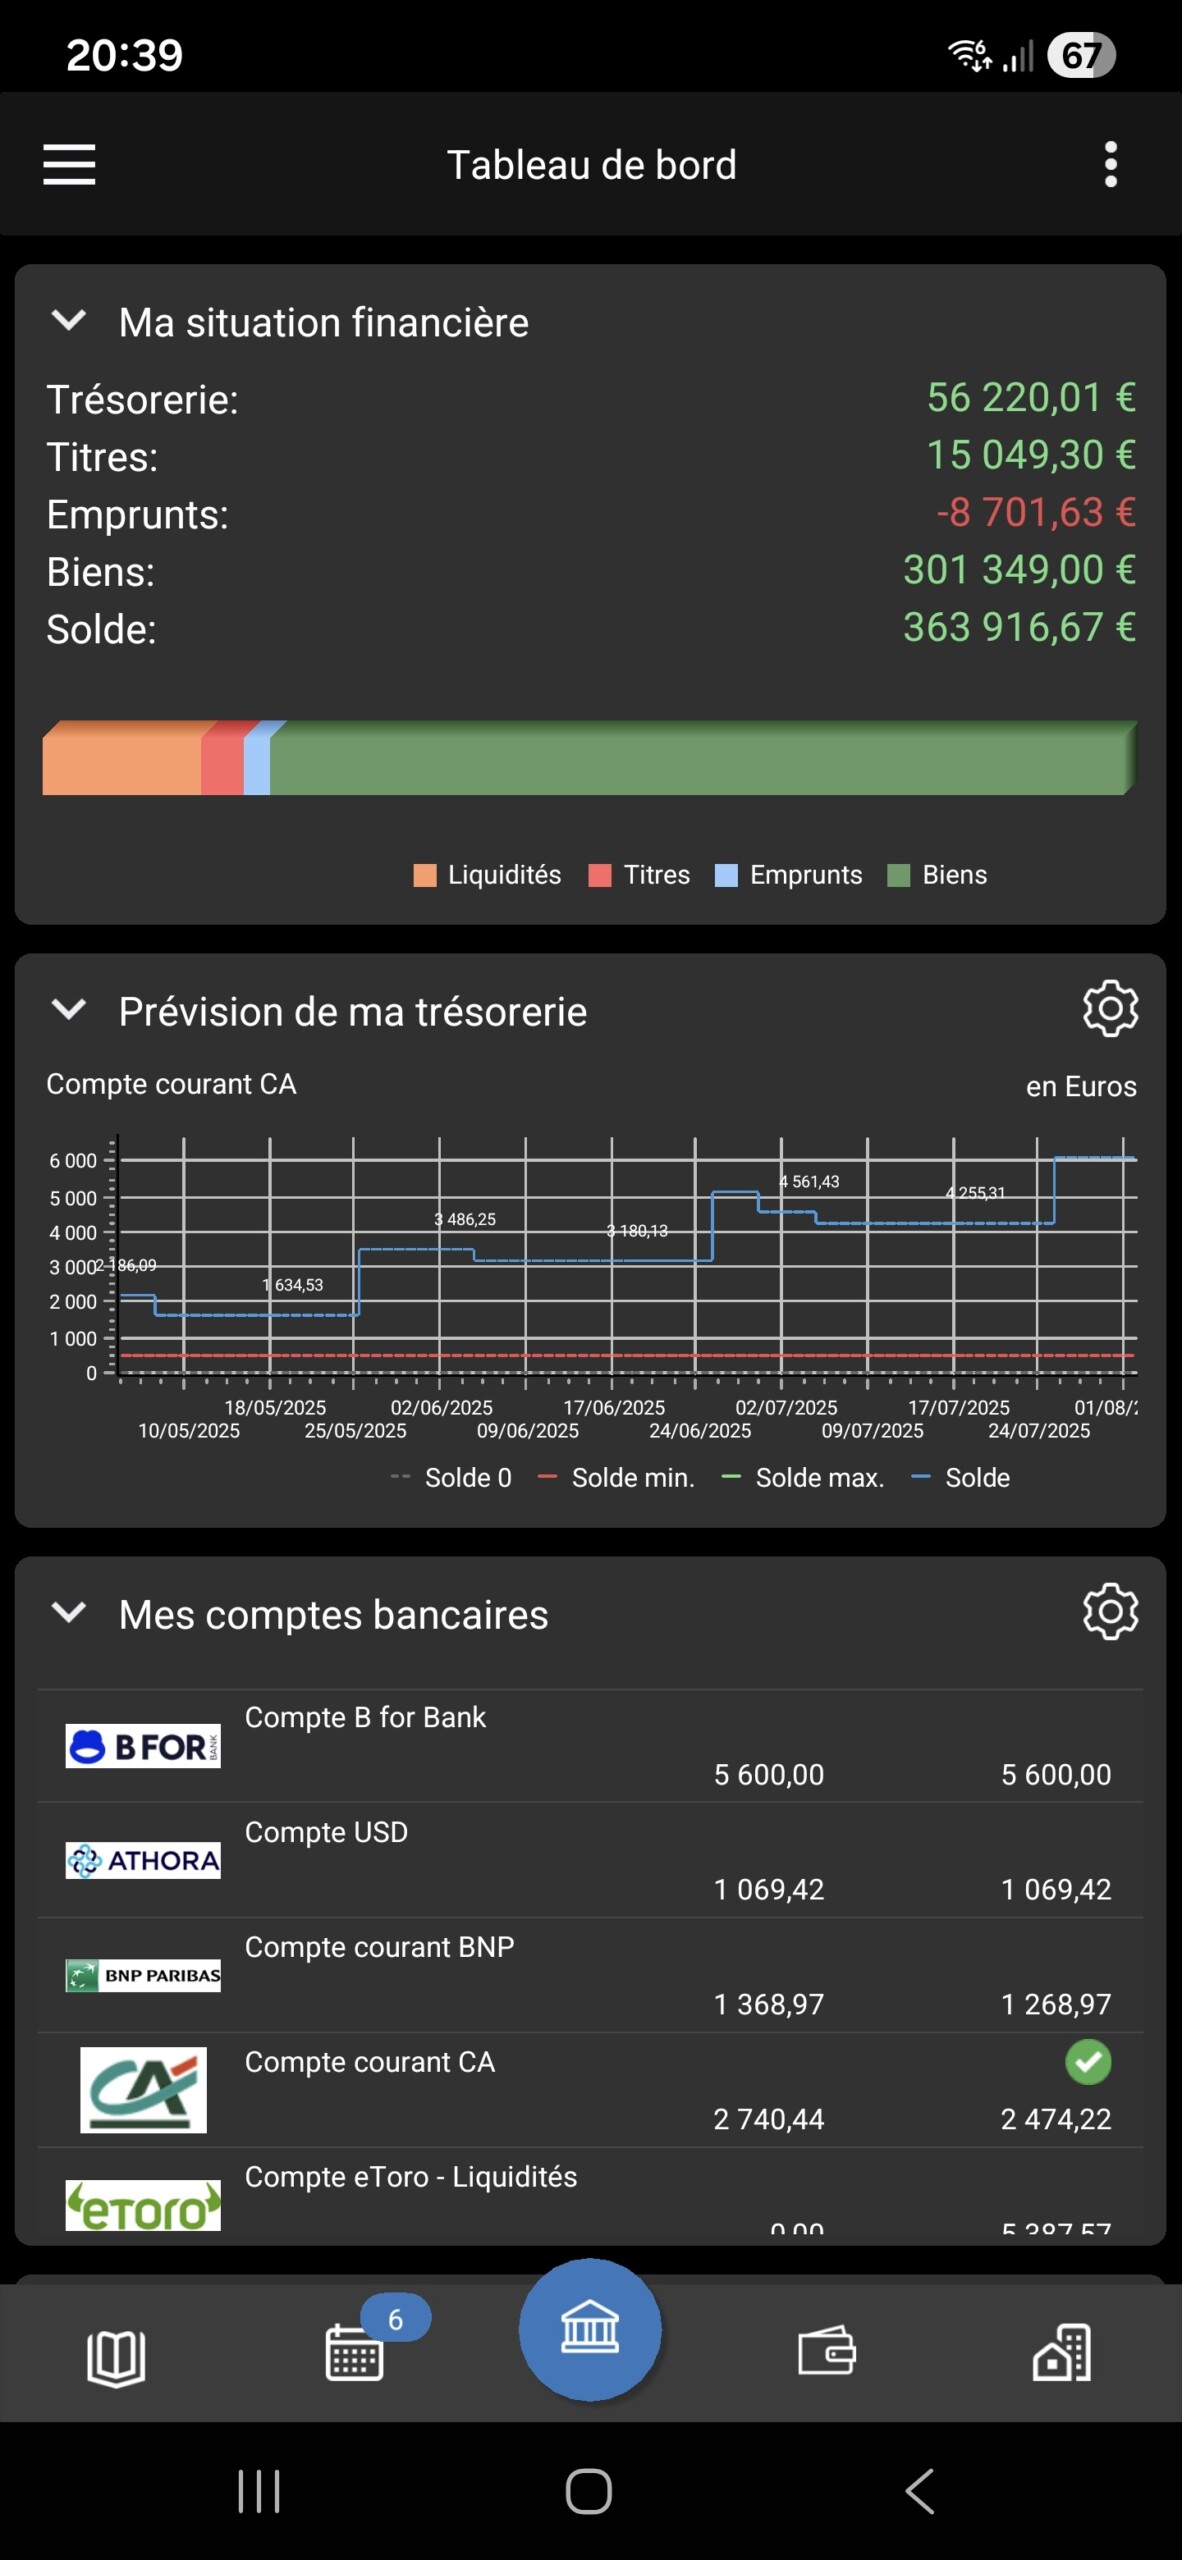Image resolution: width=1182 pixels, height=2560 pixels.
Task: Open the ledger book tab
Action: tap(116, 2357)
